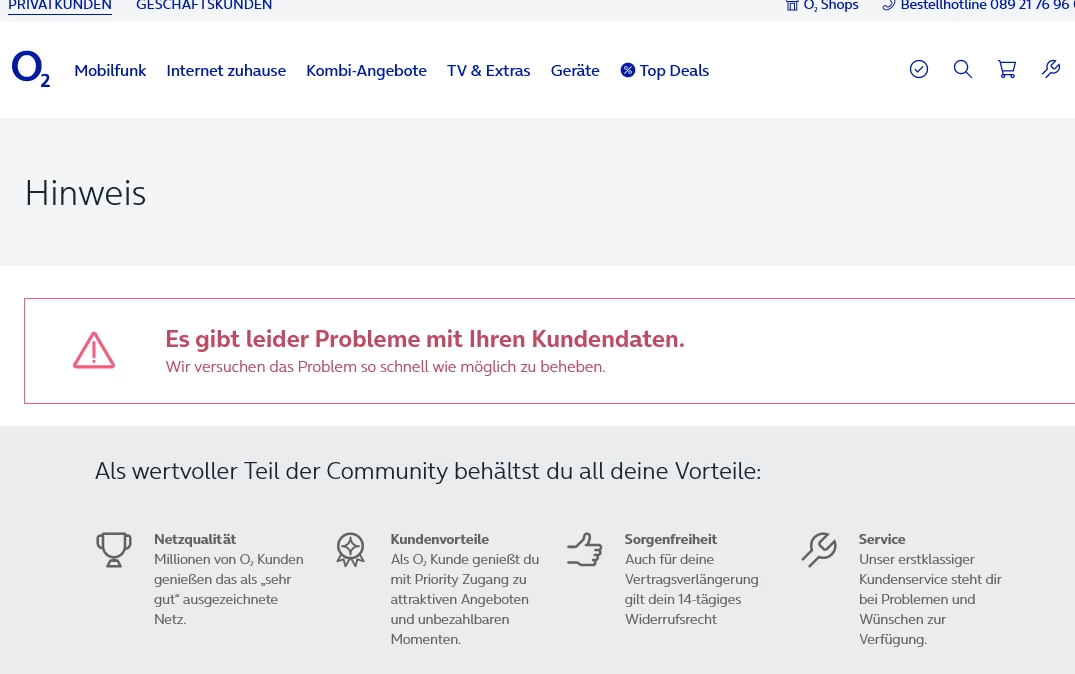
Task: Click the Netzqualität heading text
Action: [195, 539]
